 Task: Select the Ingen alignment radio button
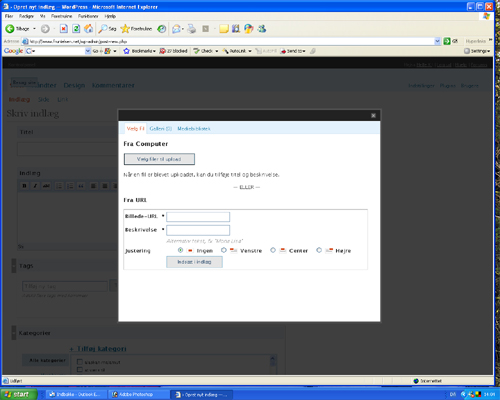pos(180,250)
